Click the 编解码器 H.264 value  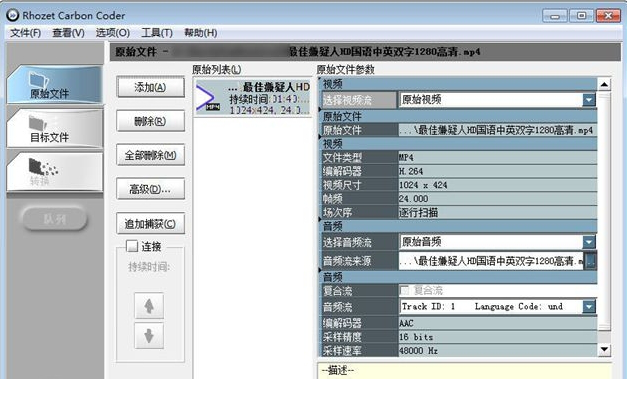click(497, 171)
